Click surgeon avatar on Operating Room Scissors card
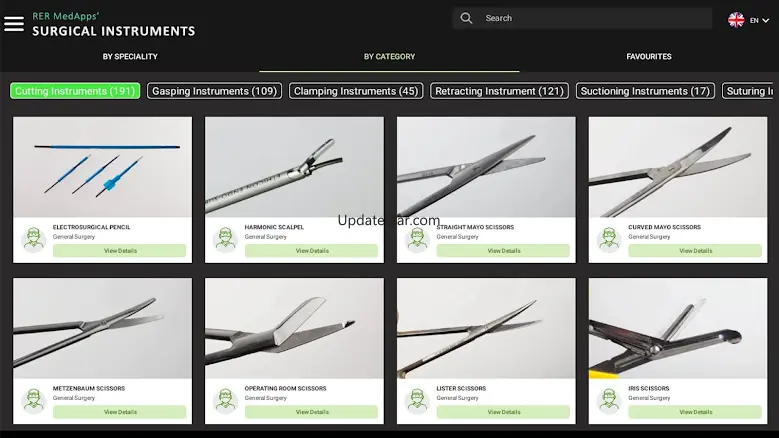The height and width of the screenshot is (438, 779). pyautogui.click(x=226, y=401)
